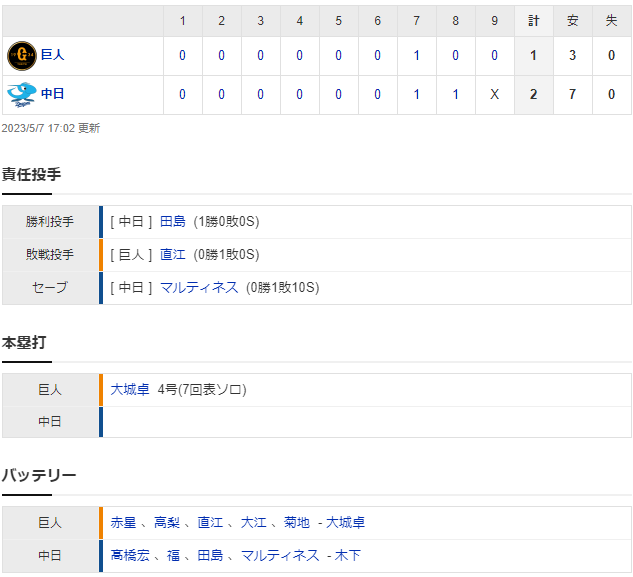This screenshot has width=633, height=577.
Task: Open winning pitcher 田島 profile
Action: 173,221
